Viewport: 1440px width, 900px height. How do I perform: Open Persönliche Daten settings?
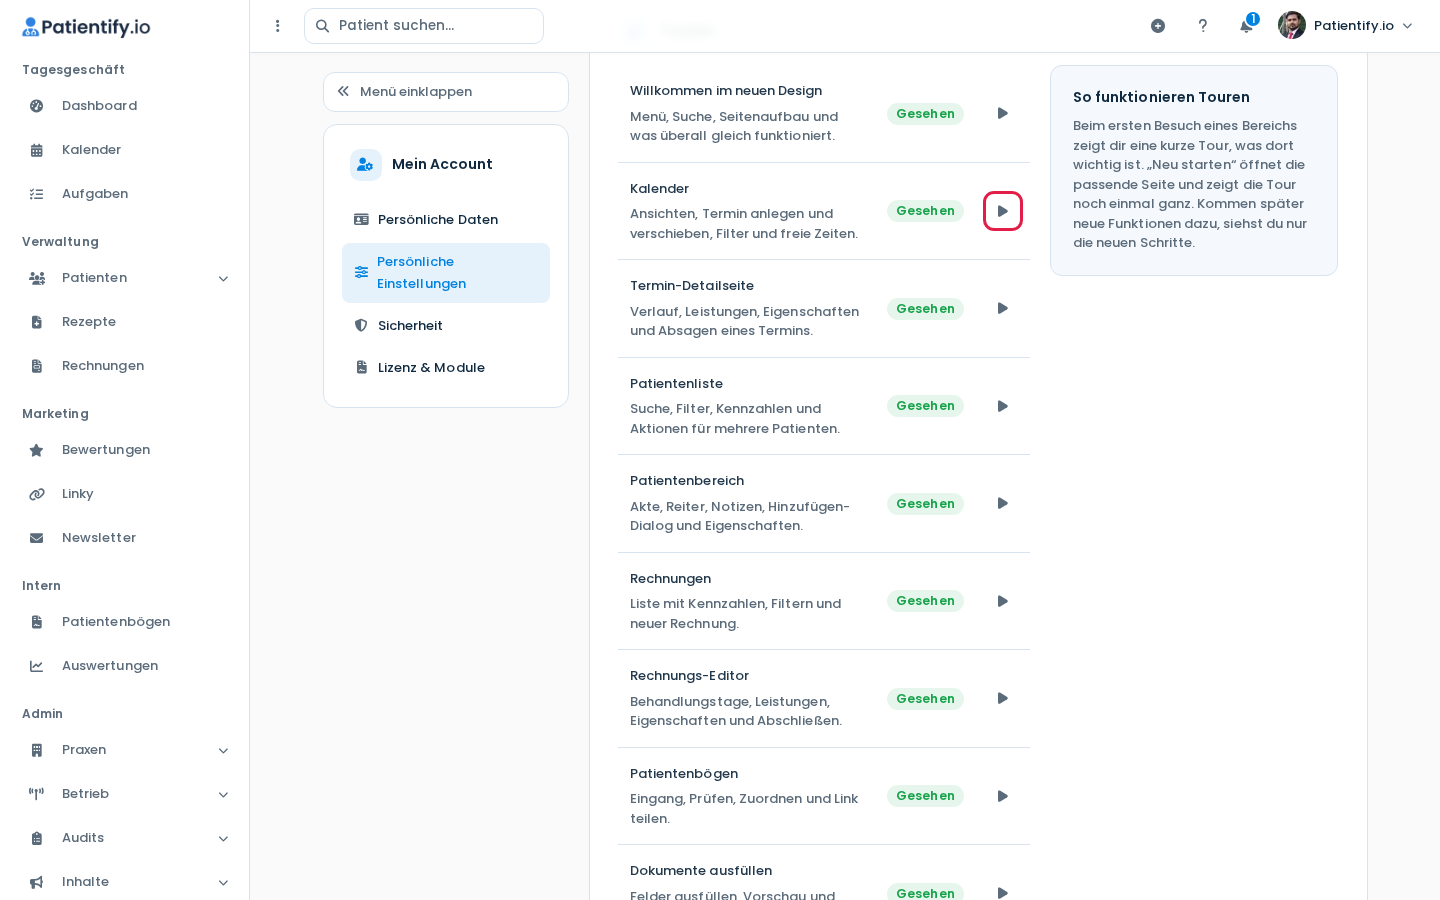click(x=446, y=220)
